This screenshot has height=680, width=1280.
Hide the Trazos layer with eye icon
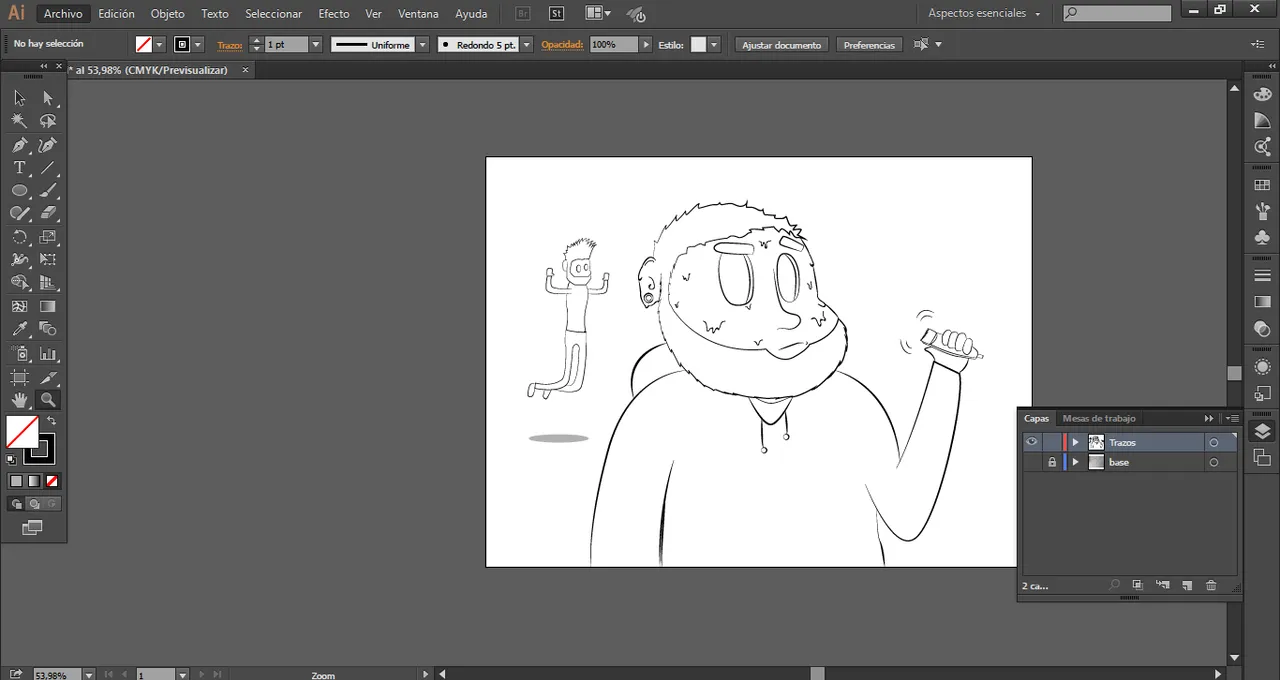pos(1031,442)
